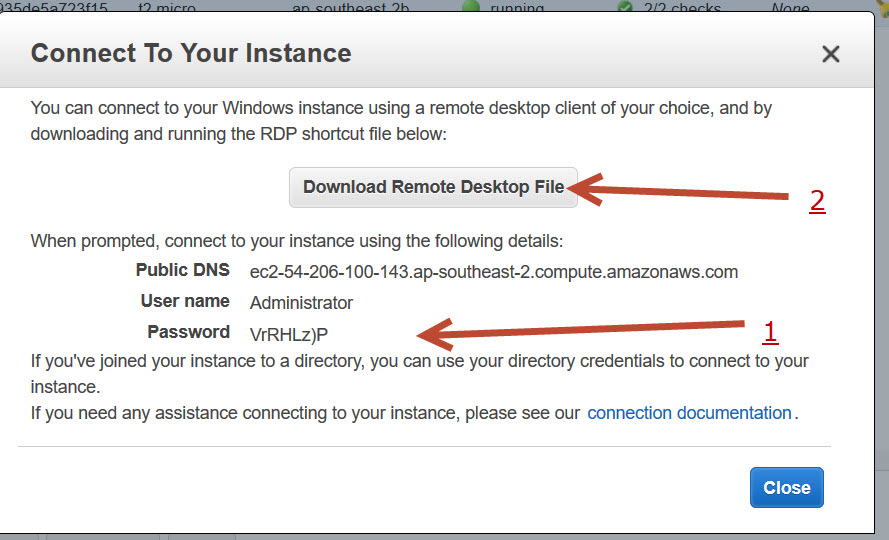Click the Connect To Your Instance title
Viewport: 889px width, 540px height.
pos(191,53)
